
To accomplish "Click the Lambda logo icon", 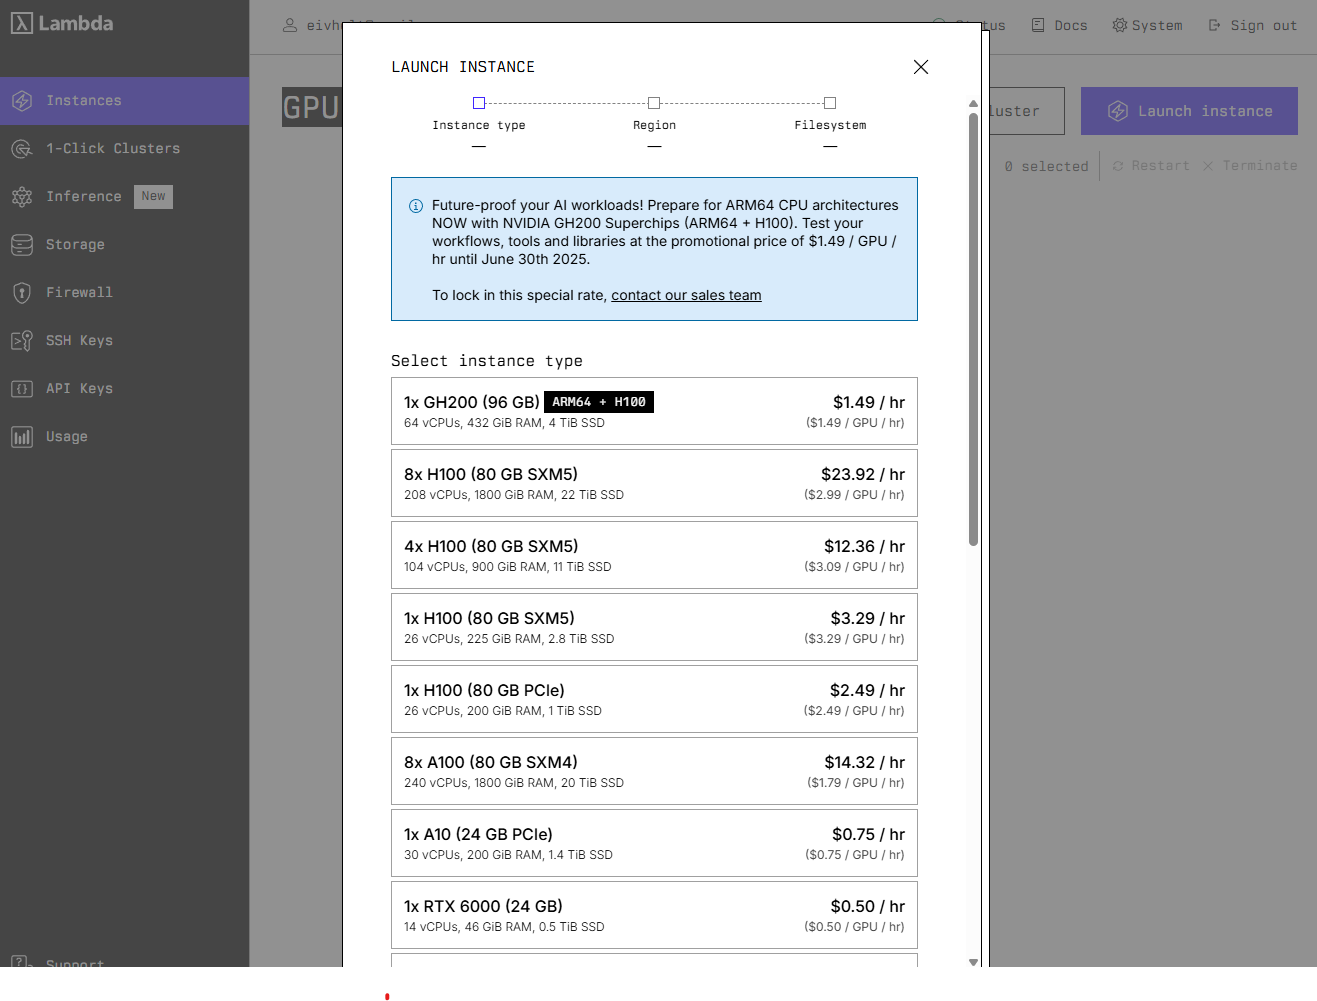I will (x=22, y=23).
